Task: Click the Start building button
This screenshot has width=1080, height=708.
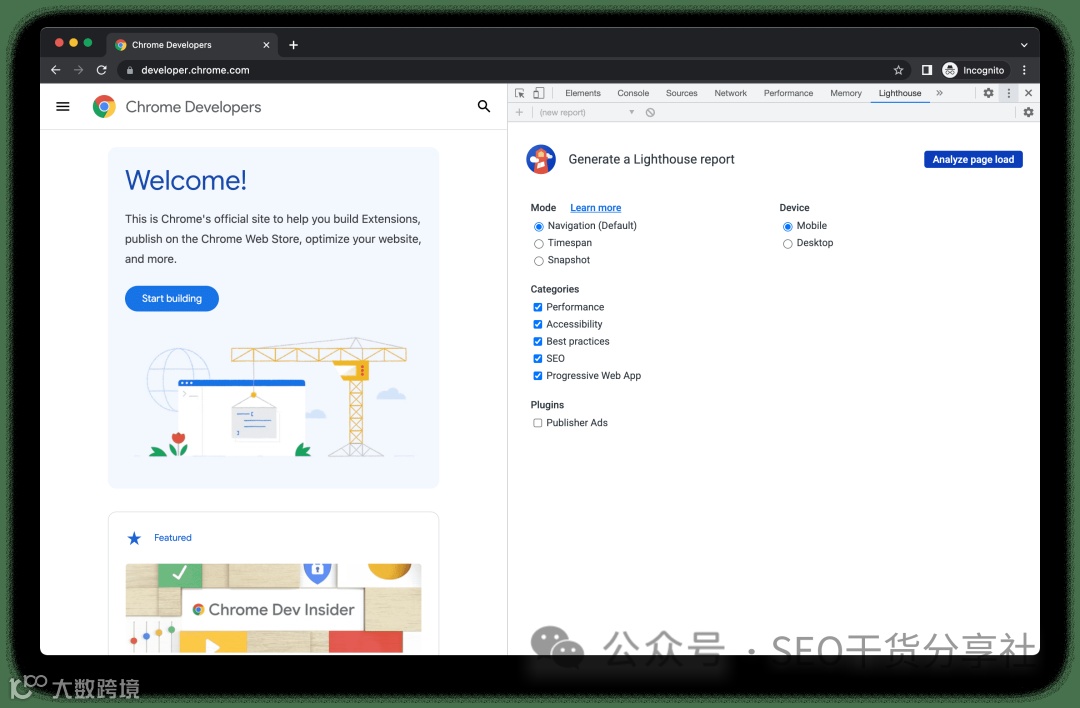Action: pyautogui.click(x=172, y=298)
